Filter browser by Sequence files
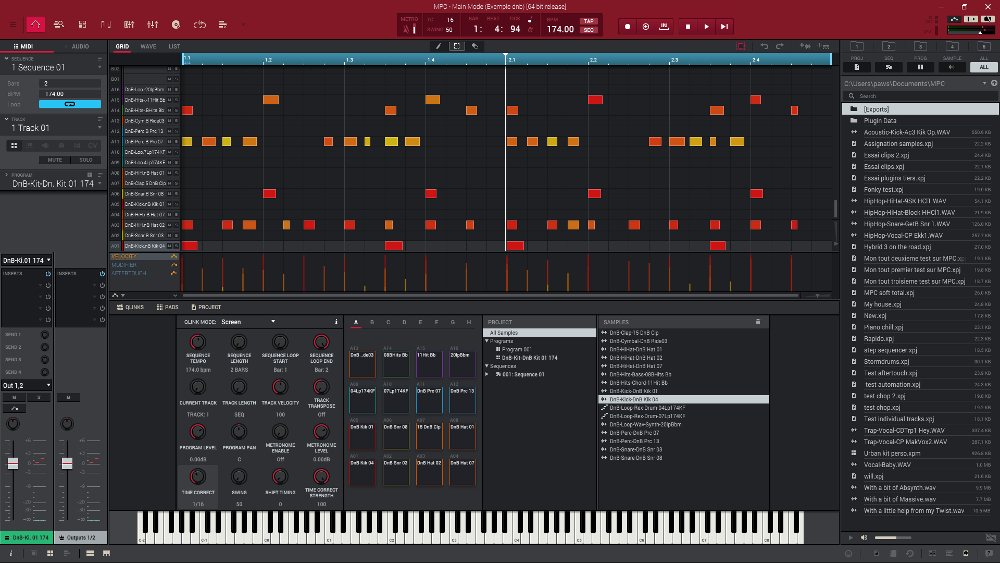 888,66
